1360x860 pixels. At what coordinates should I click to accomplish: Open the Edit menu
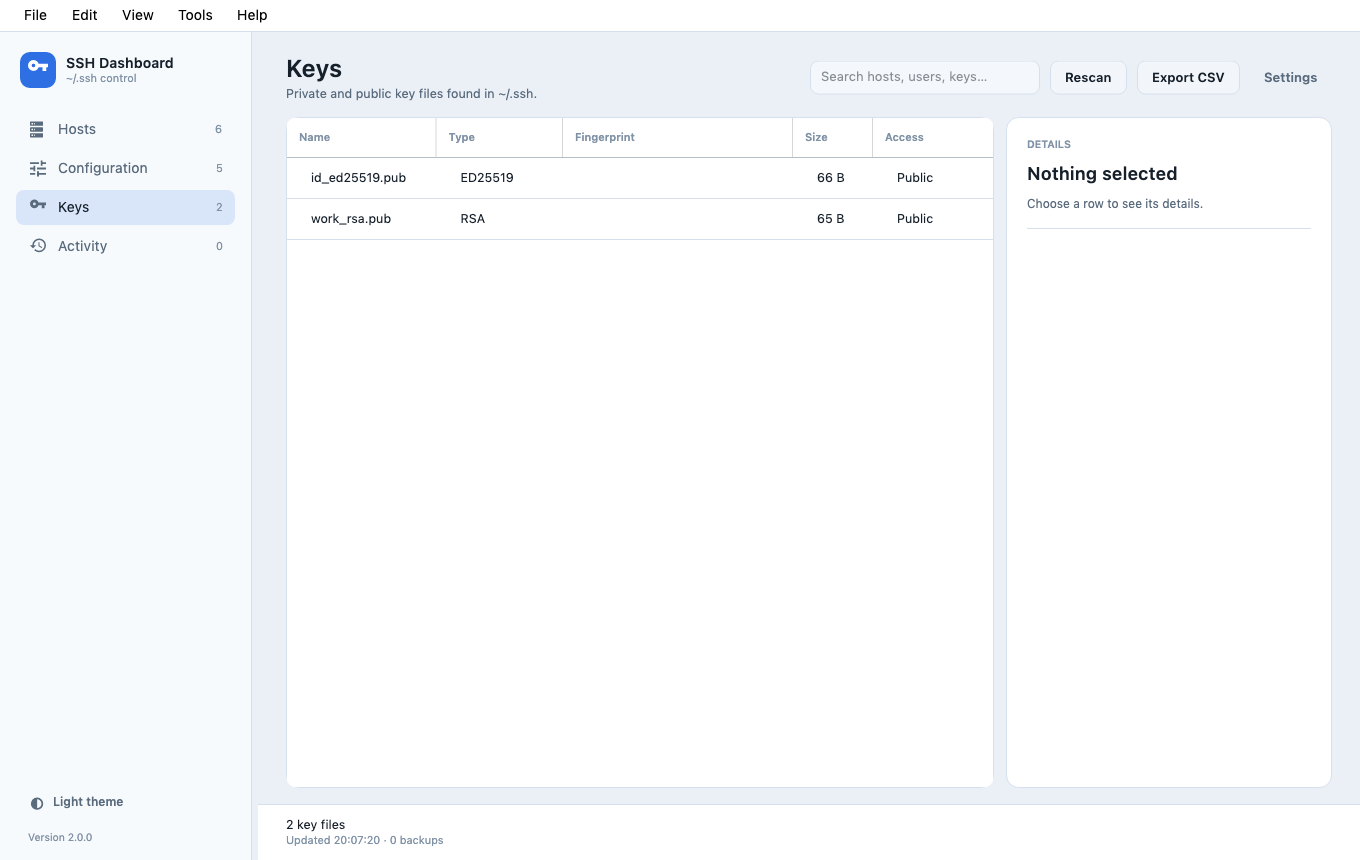pos(85,15)
